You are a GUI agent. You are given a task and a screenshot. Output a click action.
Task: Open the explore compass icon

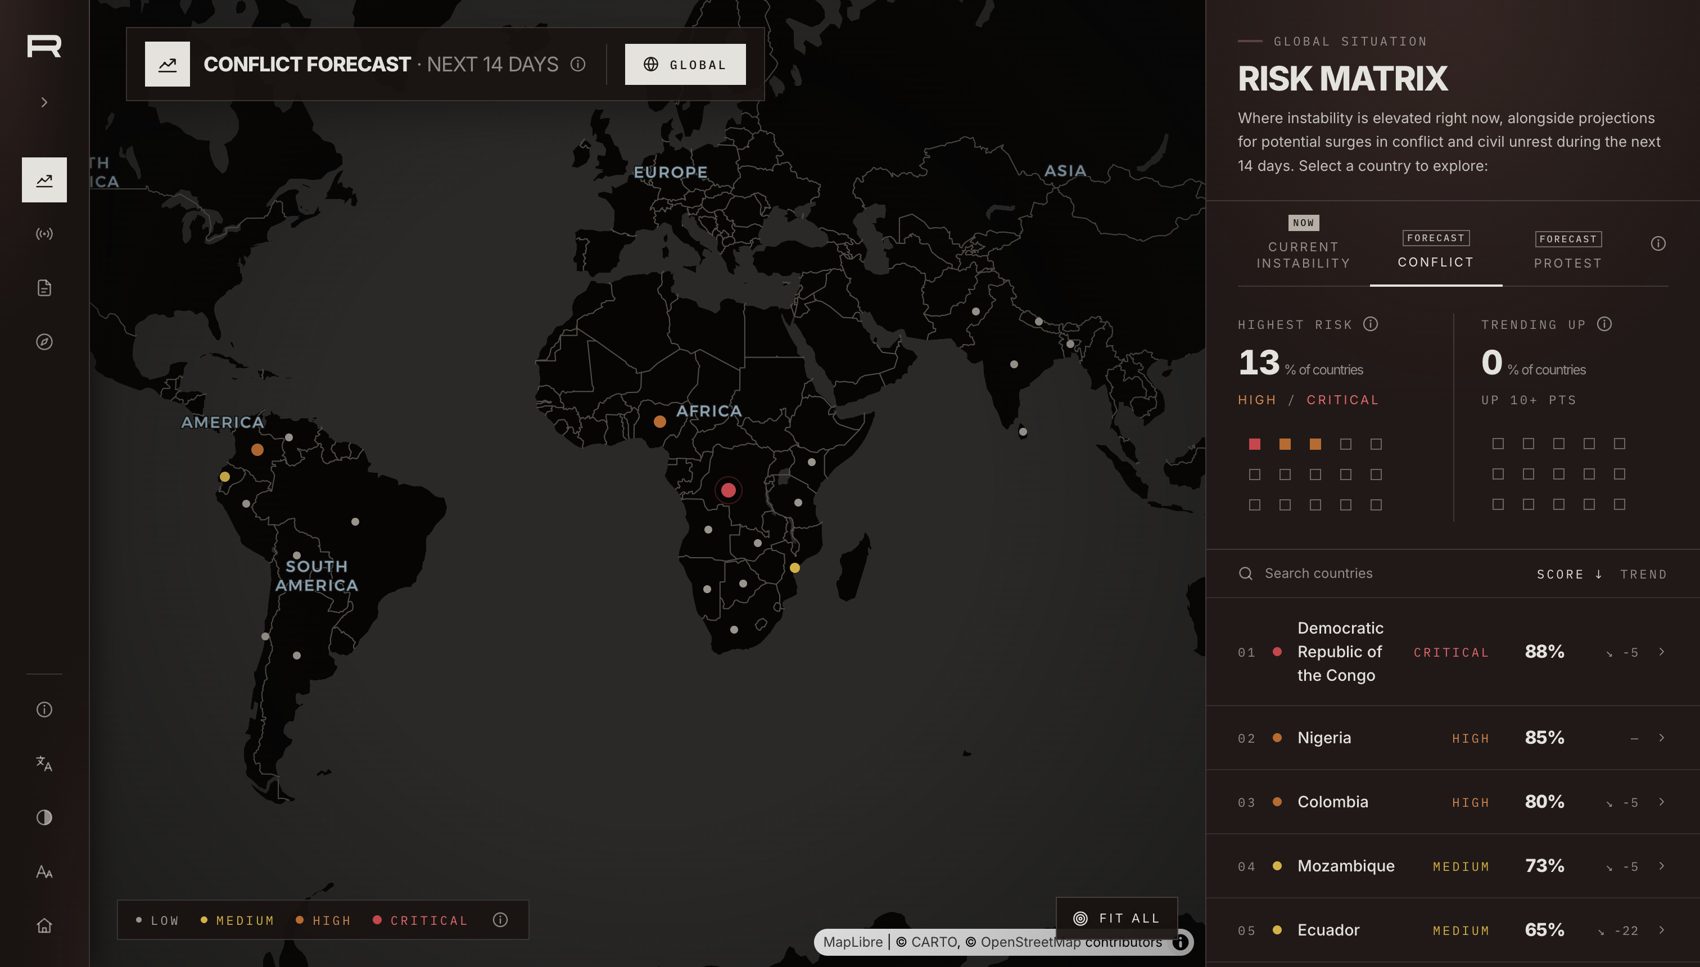pos(44,342)
